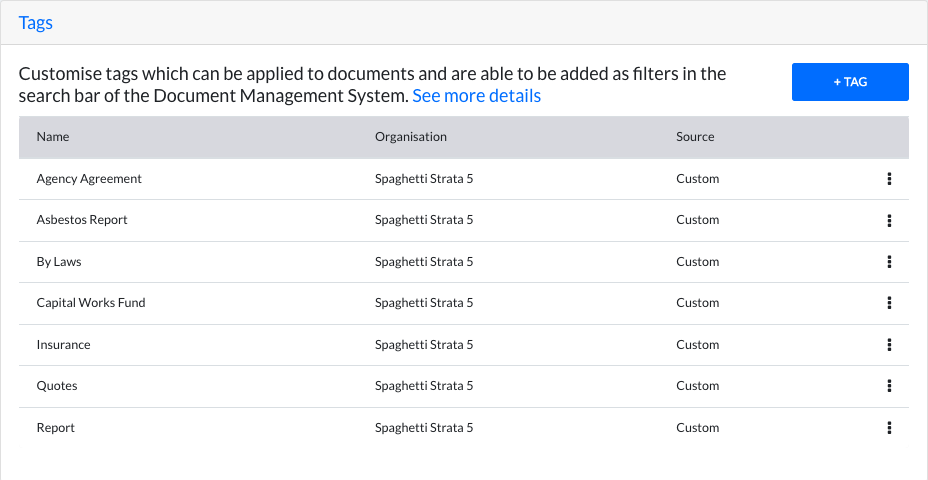This screenshot has width=928, height=480.
Task: Click the + TAG button
Action: click(x=850, y=82)
